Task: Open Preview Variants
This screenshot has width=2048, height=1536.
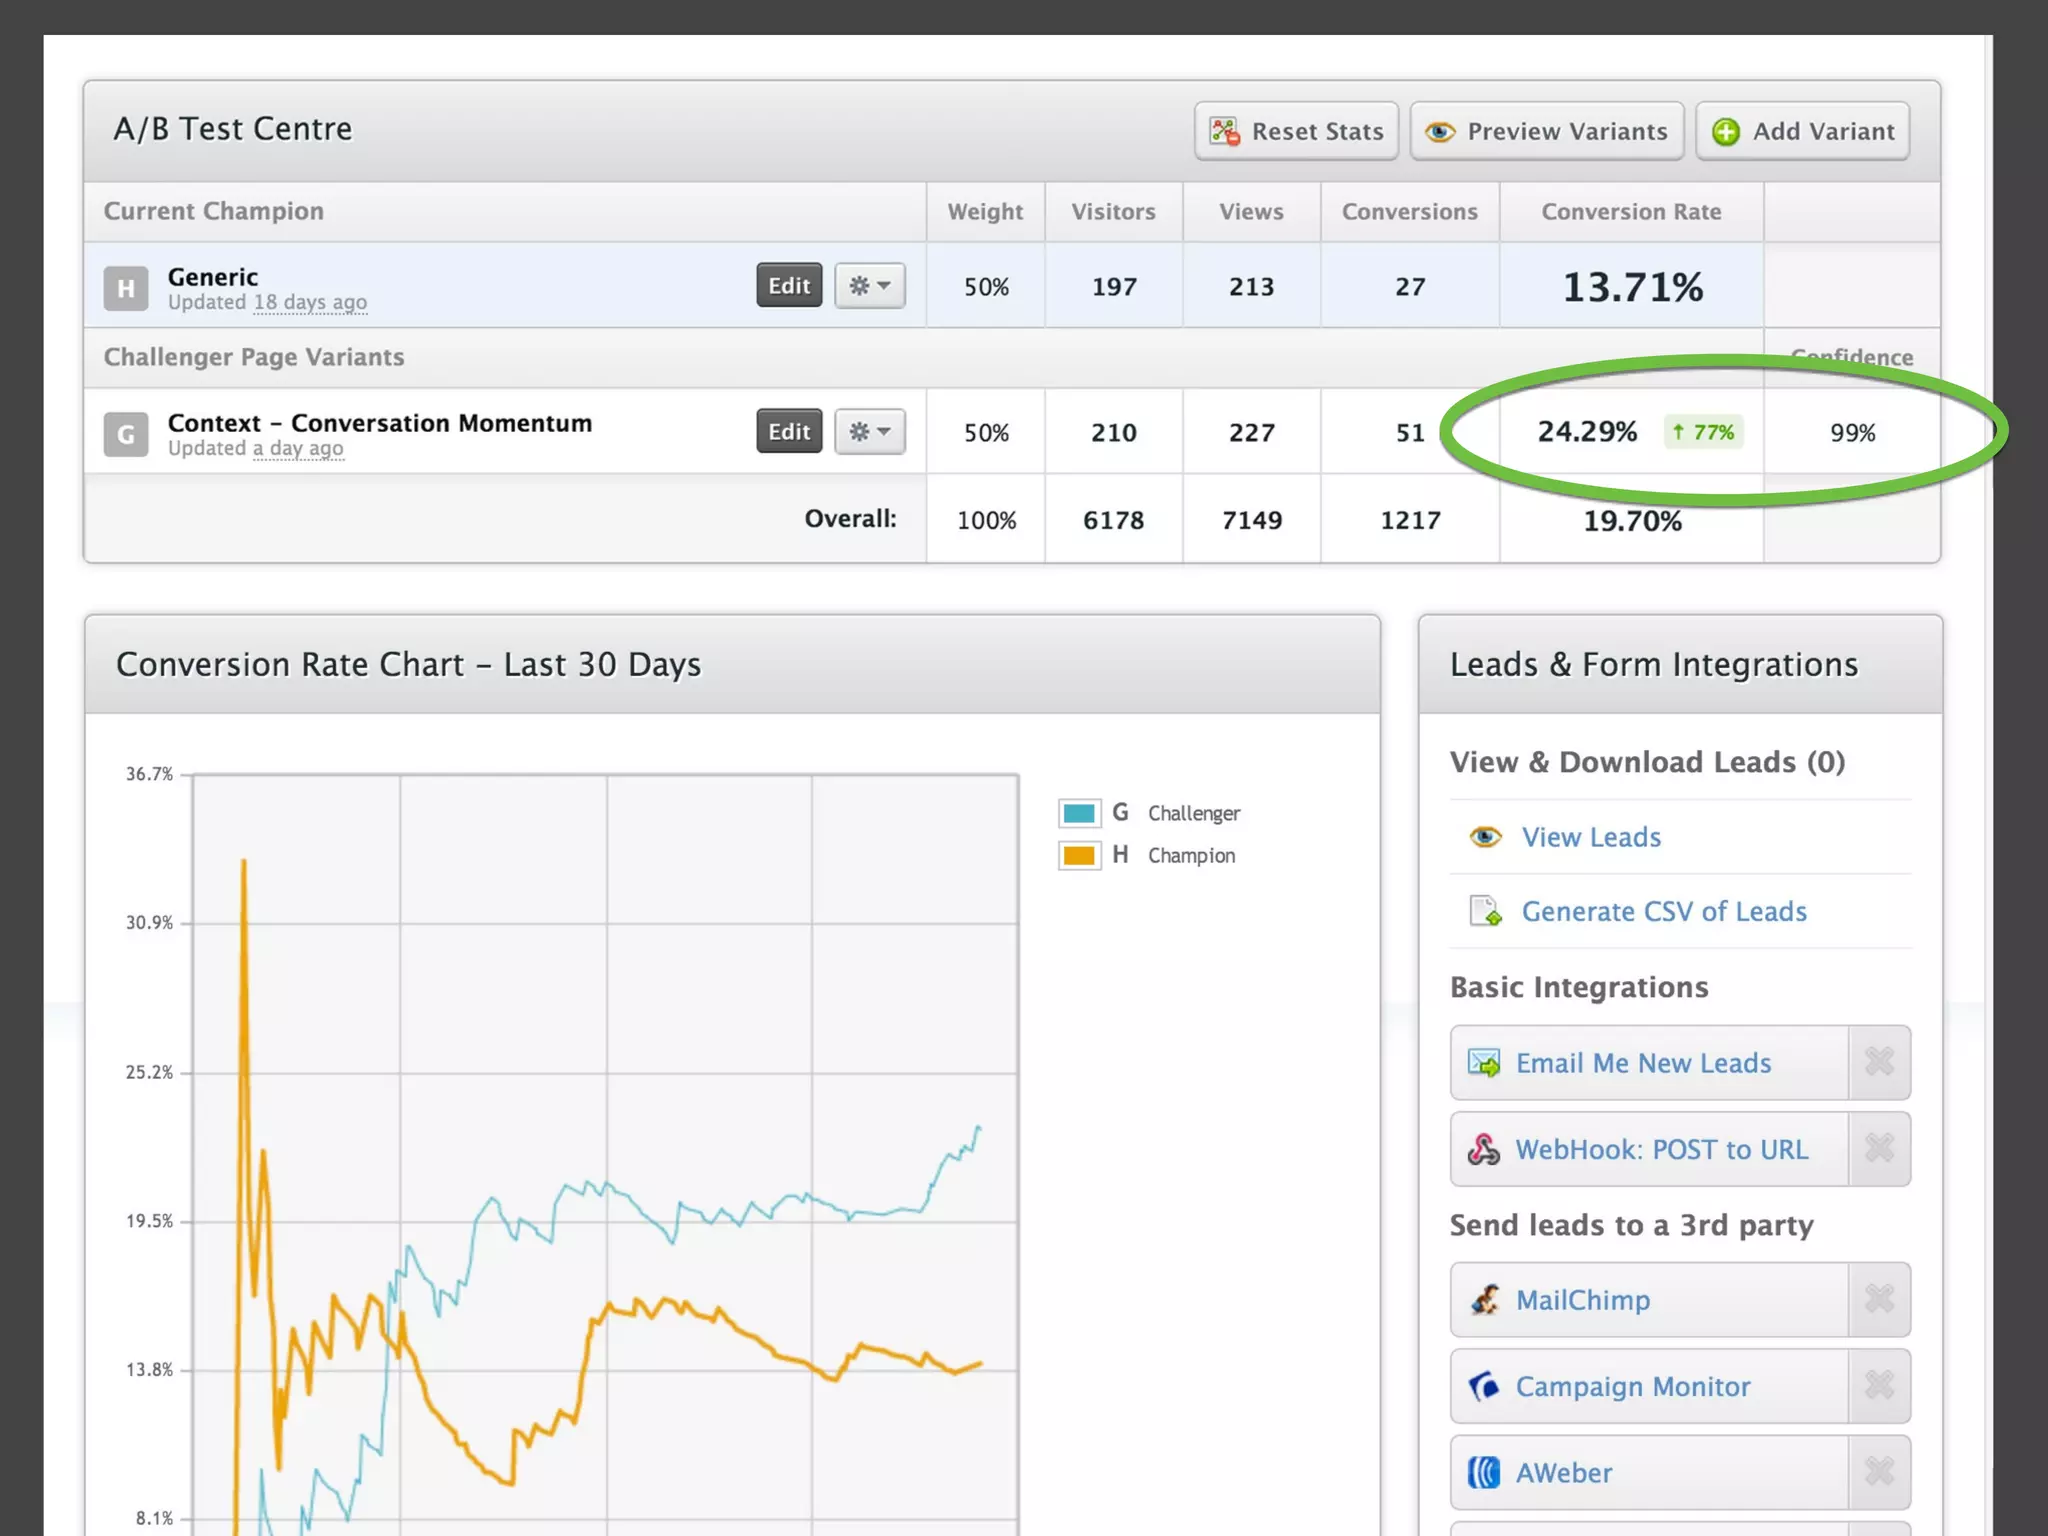Action: 1546,131
